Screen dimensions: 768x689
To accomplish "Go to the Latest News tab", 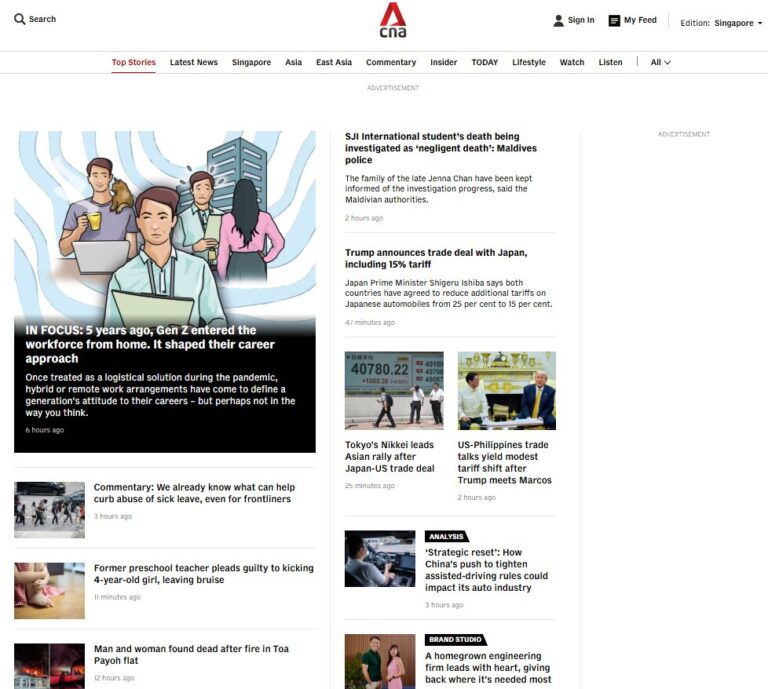I will [x=193, y=62].
